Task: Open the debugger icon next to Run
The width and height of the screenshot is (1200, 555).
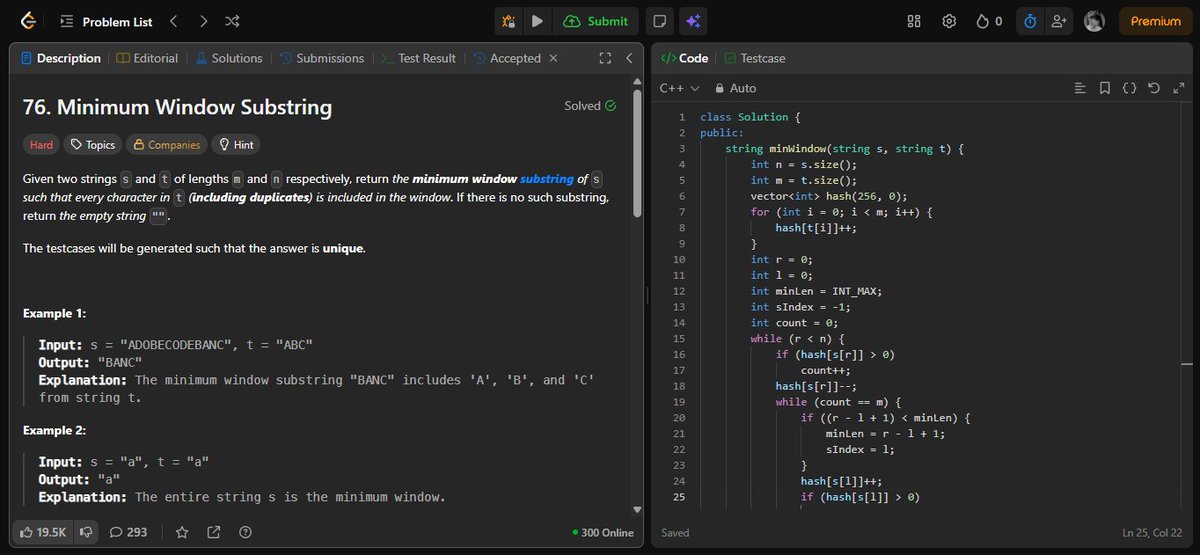Action: click(509, 21)
